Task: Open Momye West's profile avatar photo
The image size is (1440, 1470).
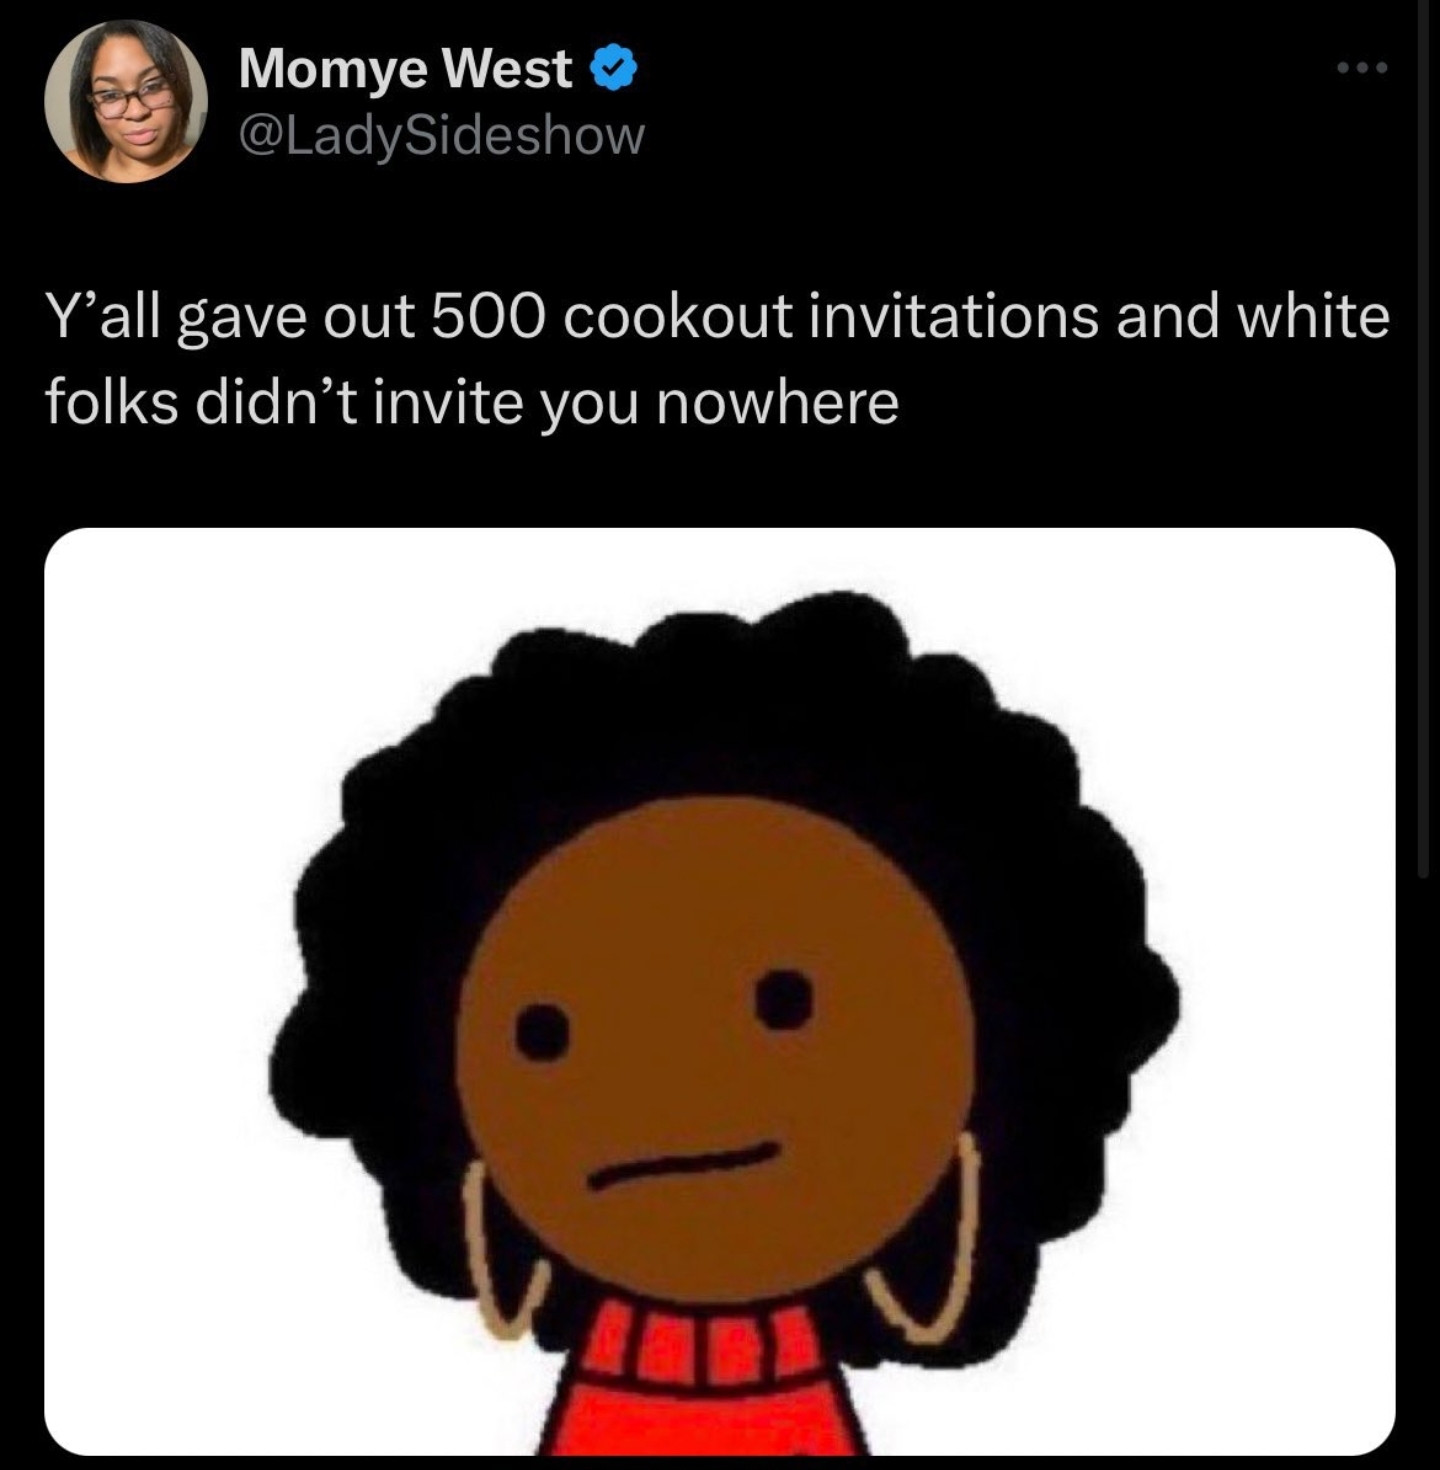Action: 126,101
